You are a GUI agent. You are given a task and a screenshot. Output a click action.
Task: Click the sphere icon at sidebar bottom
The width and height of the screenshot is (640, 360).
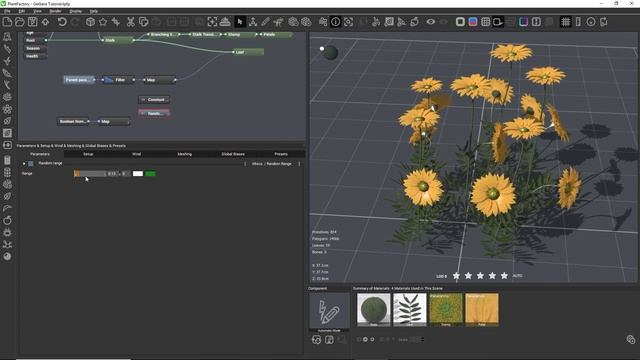click(7, 256)
